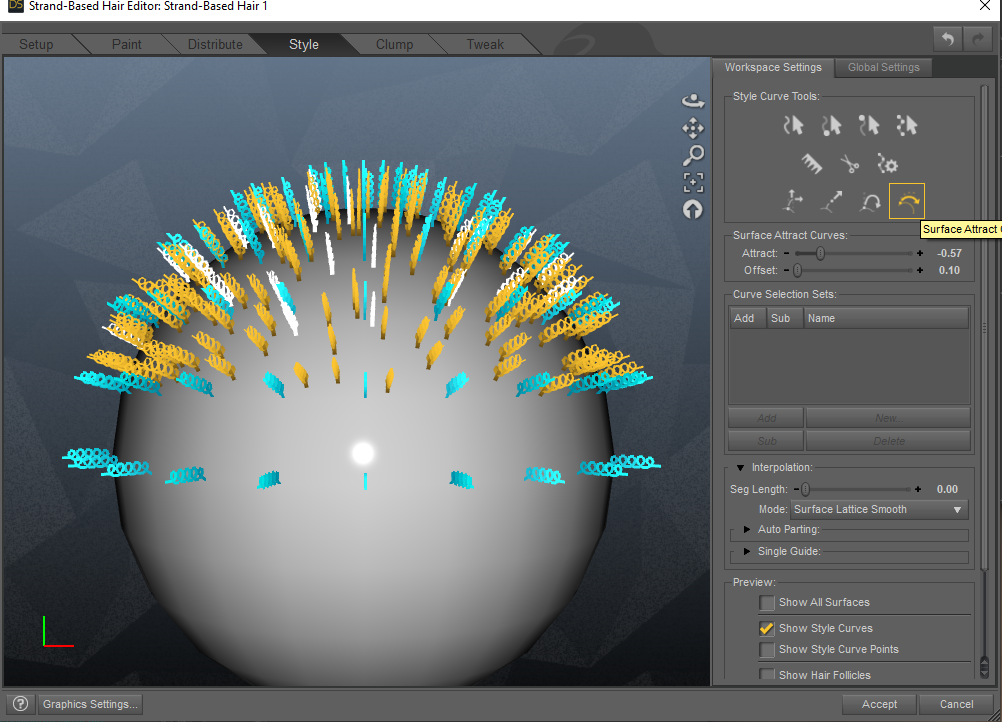Enable Show Style Curve Points checkbox
The image size is (1002, 722).
pyautogui.click(x=767, y=649)
